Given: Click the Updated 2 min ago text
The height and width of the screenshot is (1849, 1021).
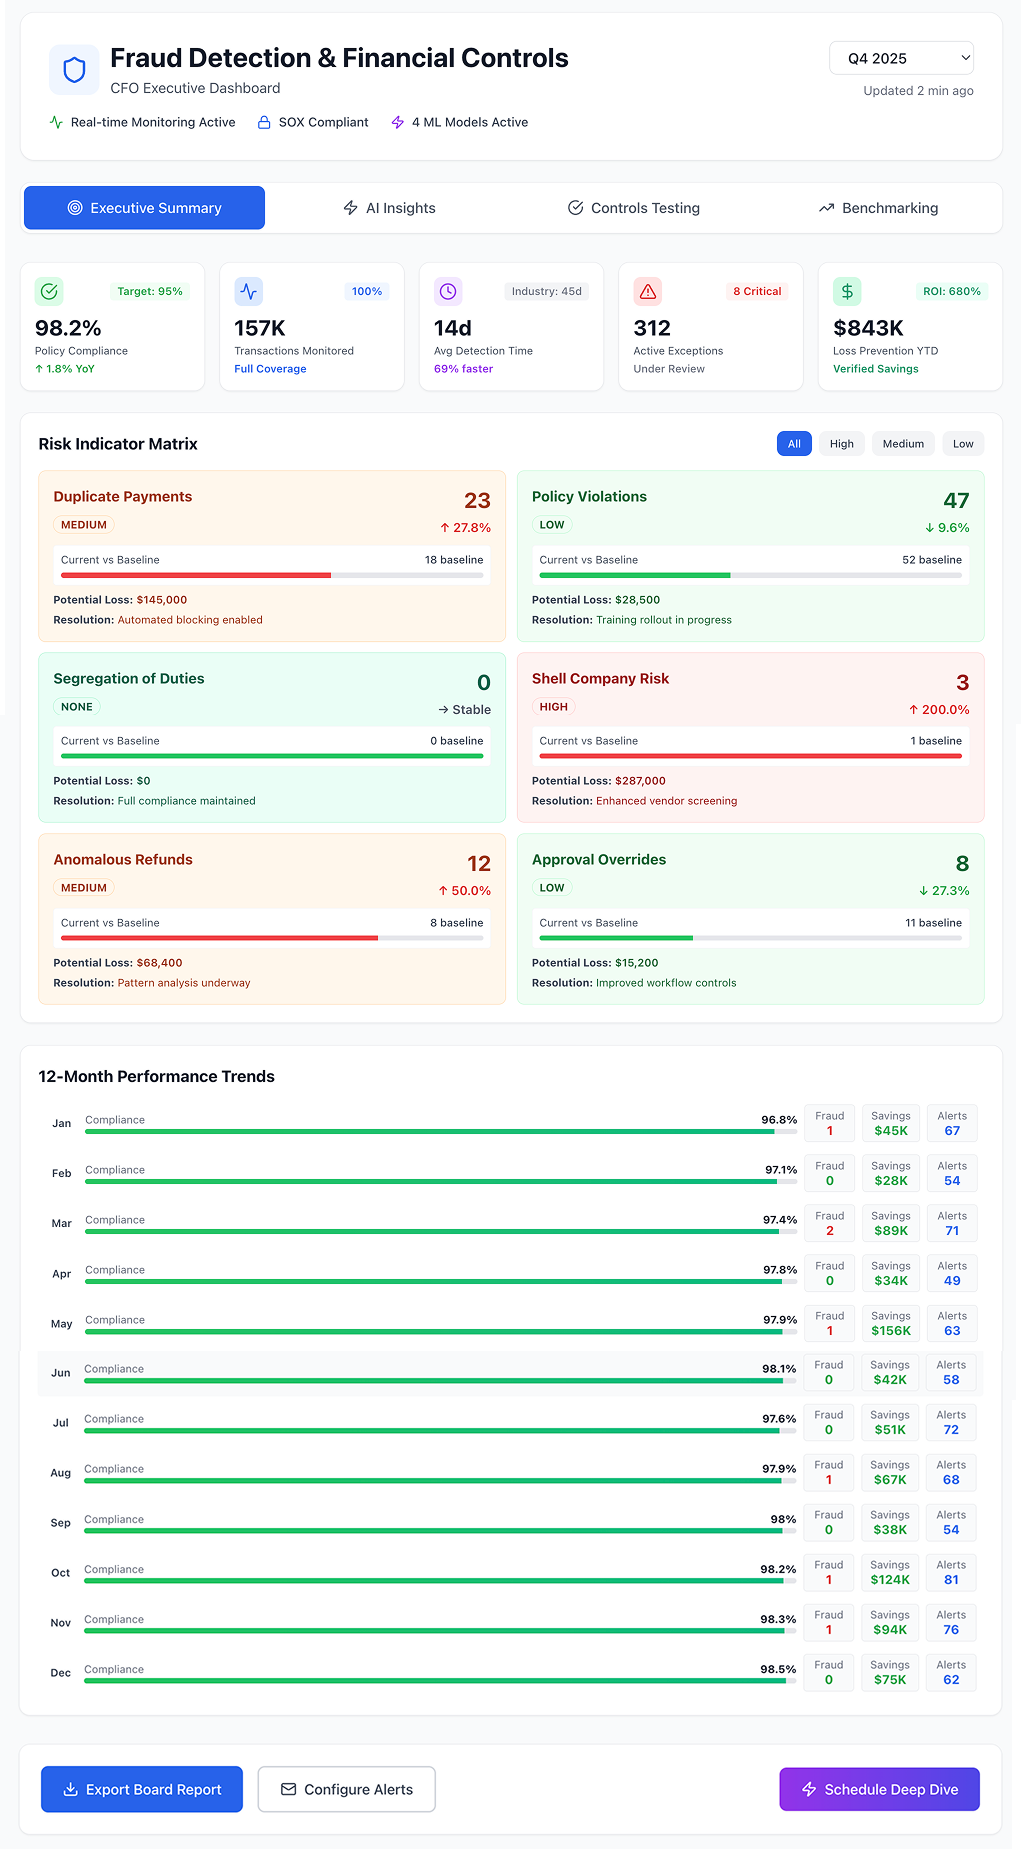Looking at the screenshot, I should tap(918, 91).
